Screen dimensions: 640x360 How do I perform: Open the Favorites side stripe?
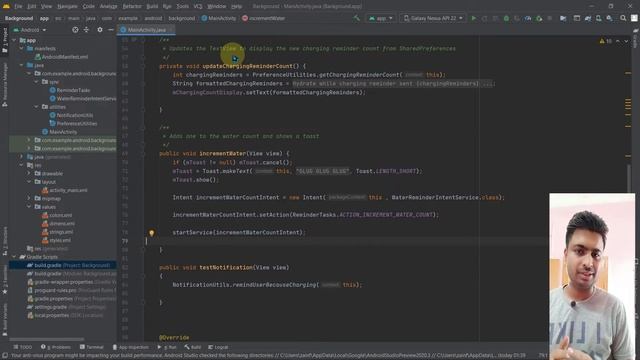click(4, 280)
